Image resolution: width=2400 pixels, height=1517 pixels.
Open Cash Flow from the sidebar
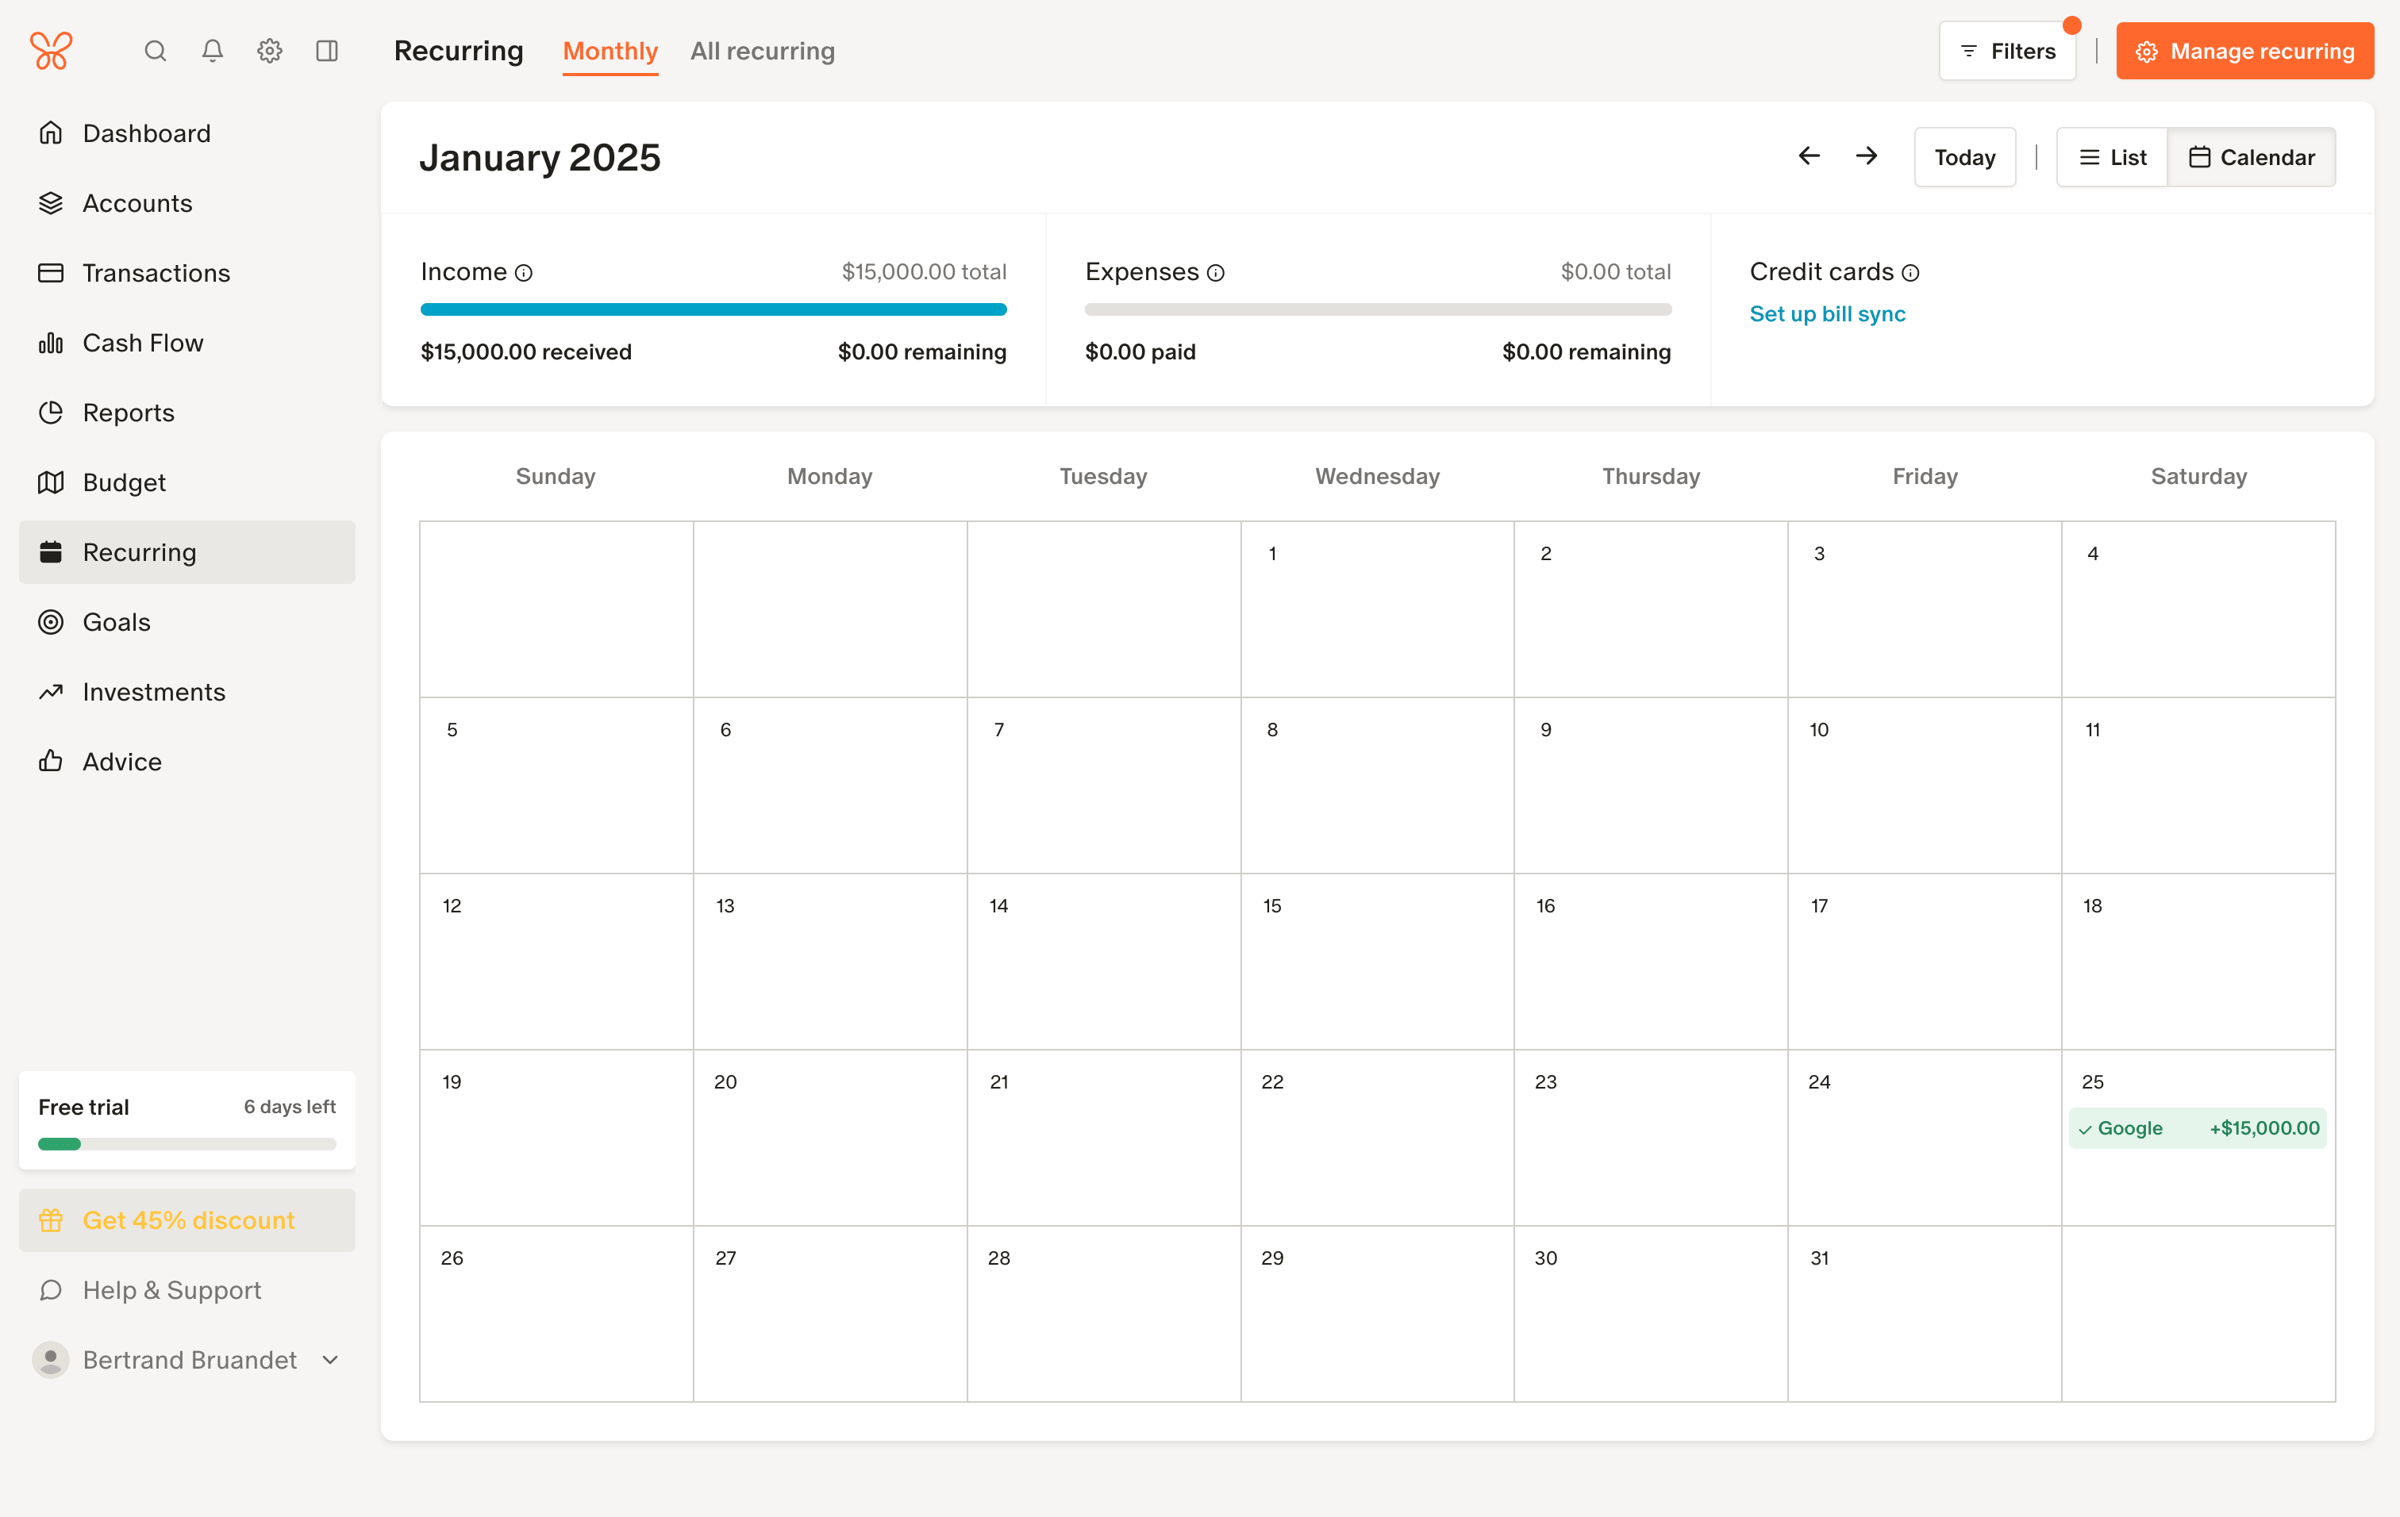tap(187, 343)
